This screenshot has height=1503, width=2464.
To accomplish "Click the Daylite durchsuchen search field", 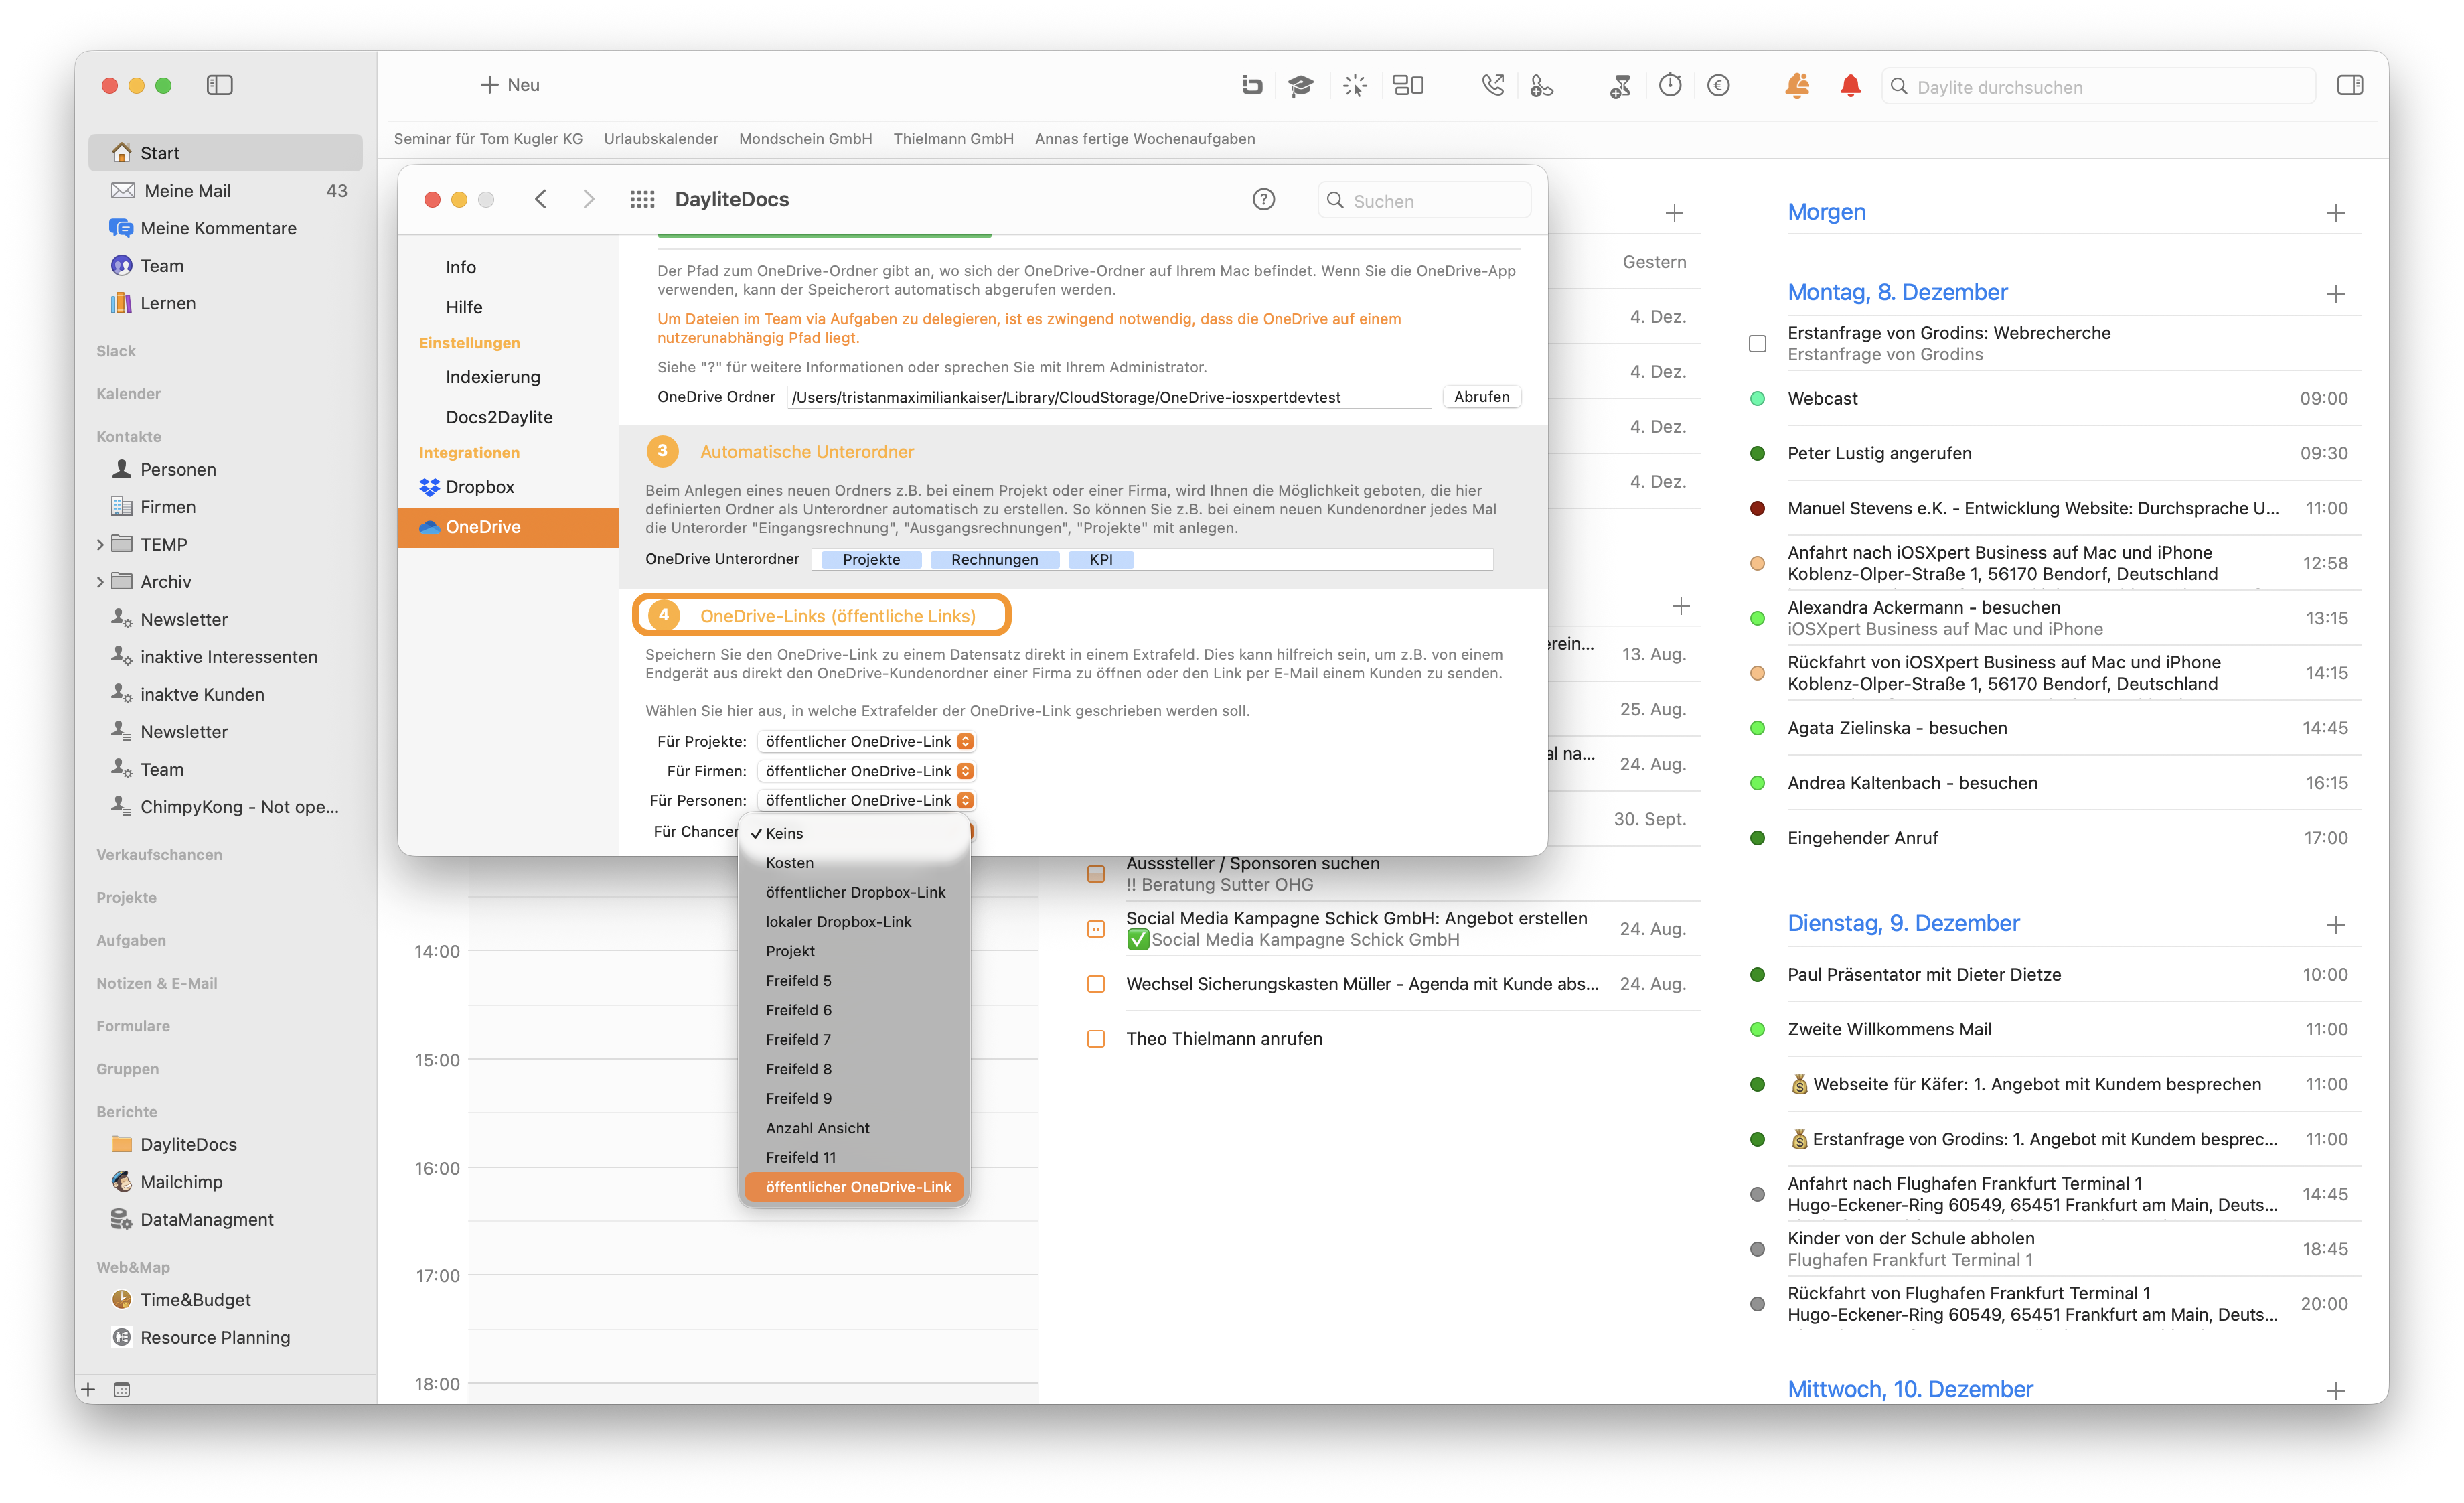I will [x=2098, y=87].
